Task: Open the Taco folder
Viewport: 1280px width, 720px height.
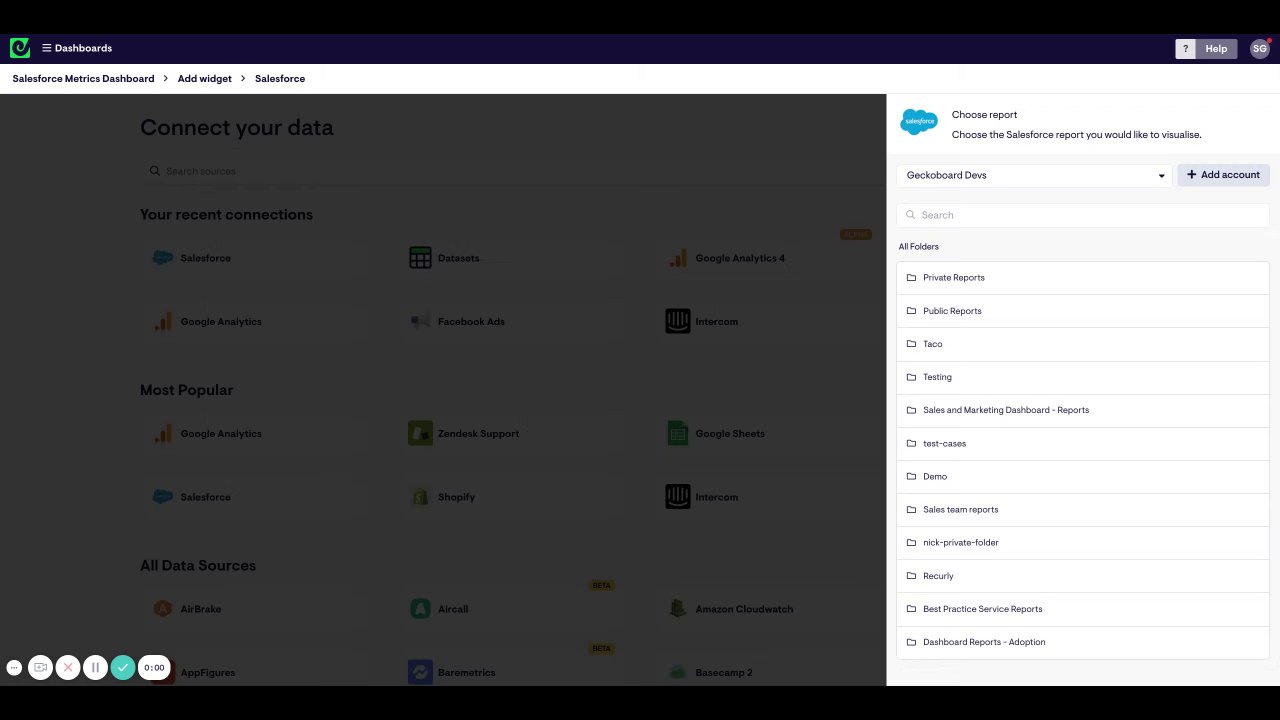Action: 1083,344
